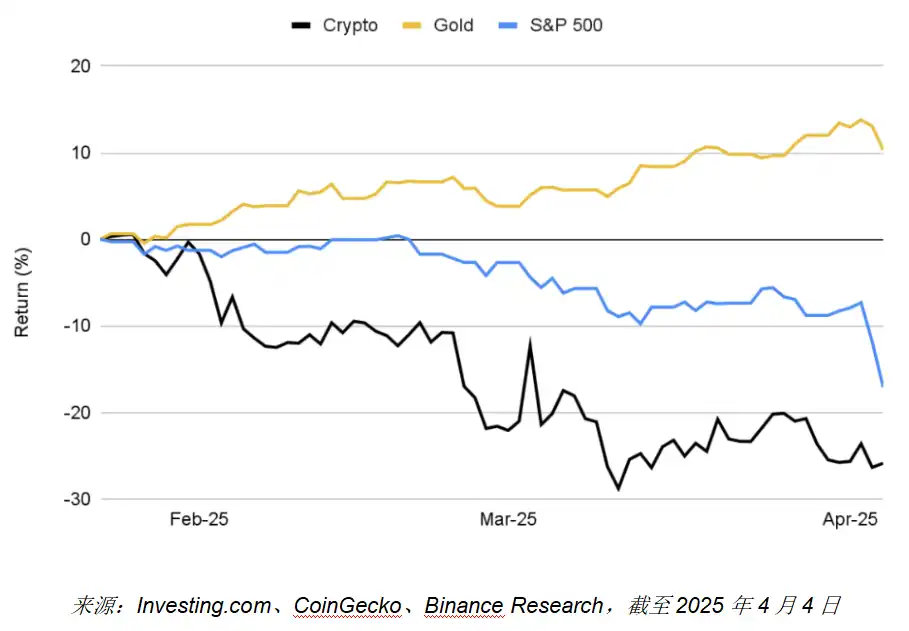Click the 0 y-axis tick label
Viewport: 909px width, 631px height.
pyautogui.click(x=85, y=240)
